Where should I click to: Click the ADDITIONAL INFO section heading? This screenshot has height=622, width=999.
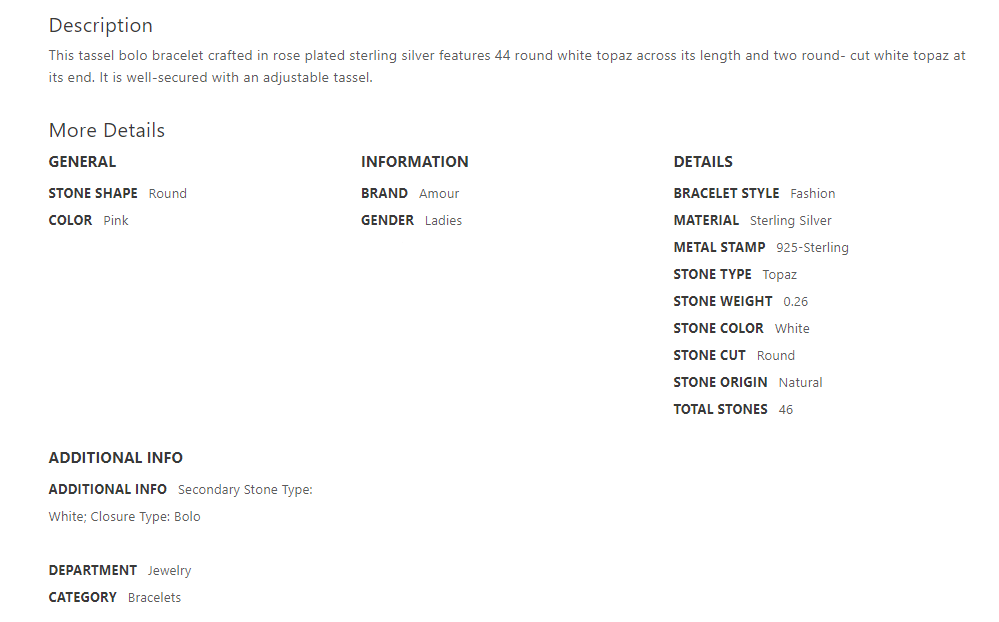(116, 458)
